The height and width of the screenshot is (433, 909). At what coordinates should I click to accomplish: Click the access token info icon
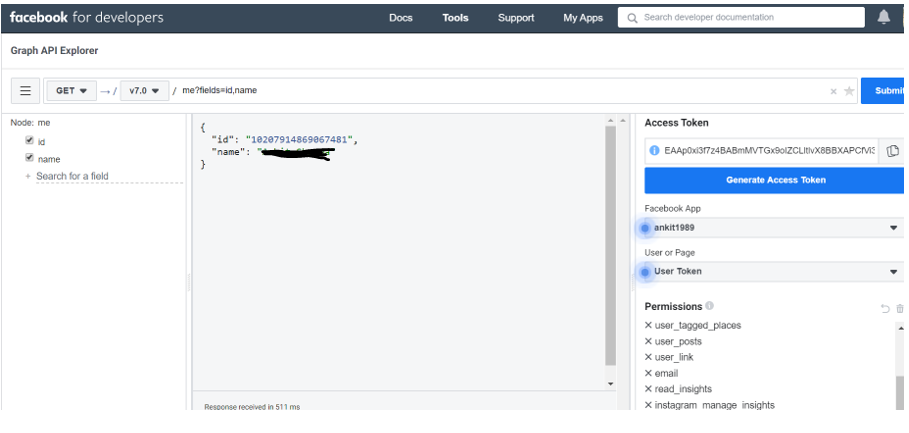[x=655, y=151]
